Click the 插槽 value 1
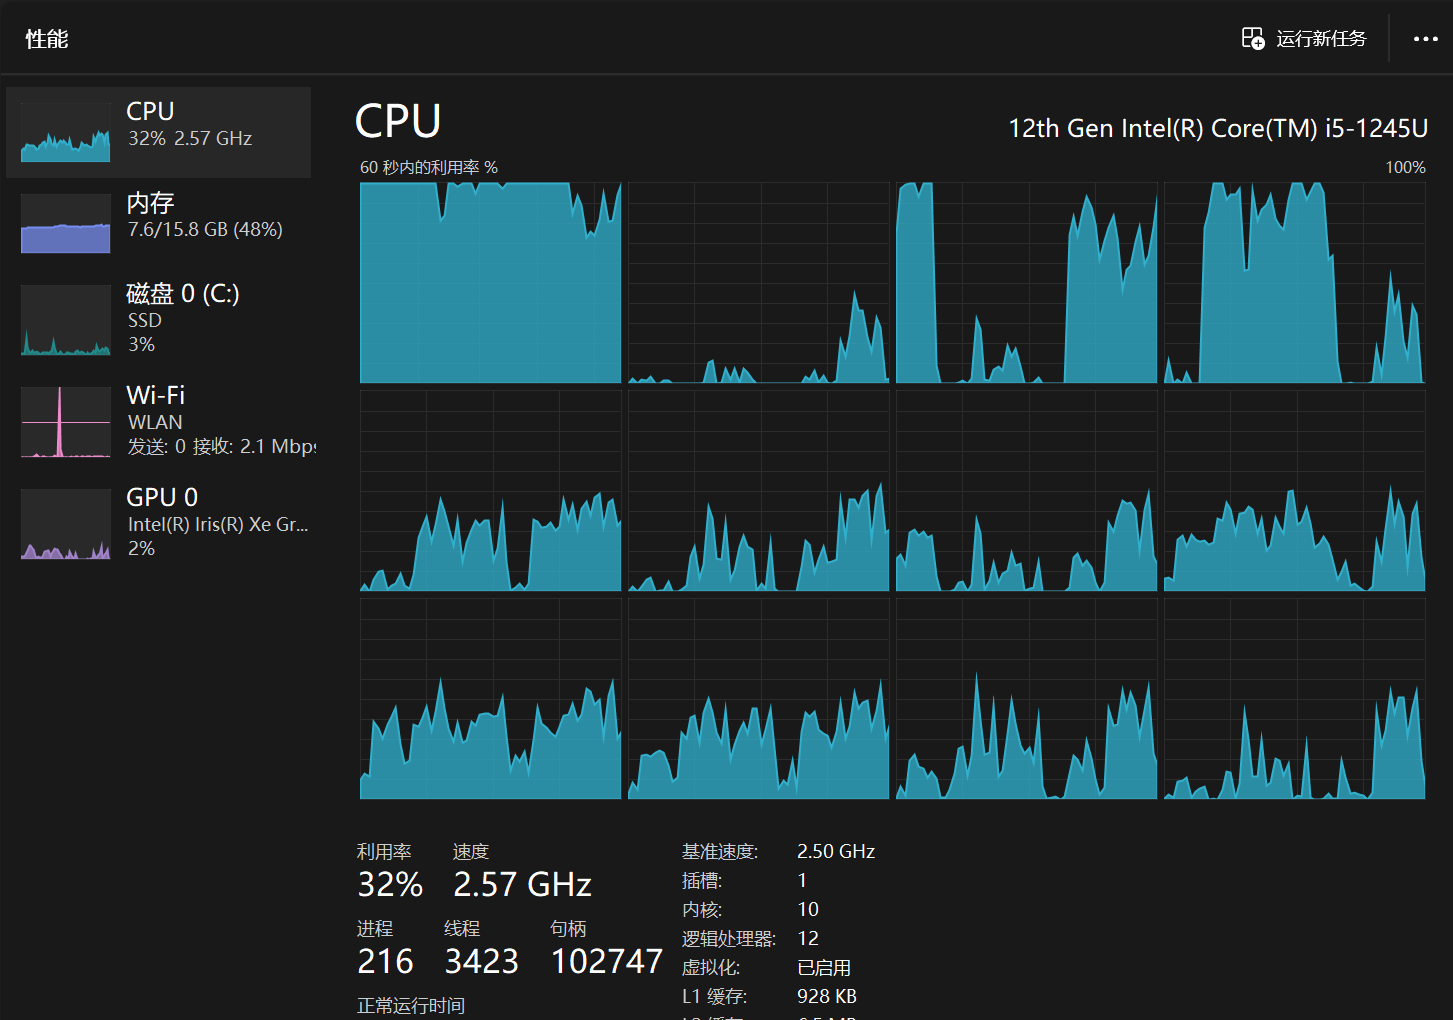This screenshot has width=1453, height=1020. click(802, 880)
